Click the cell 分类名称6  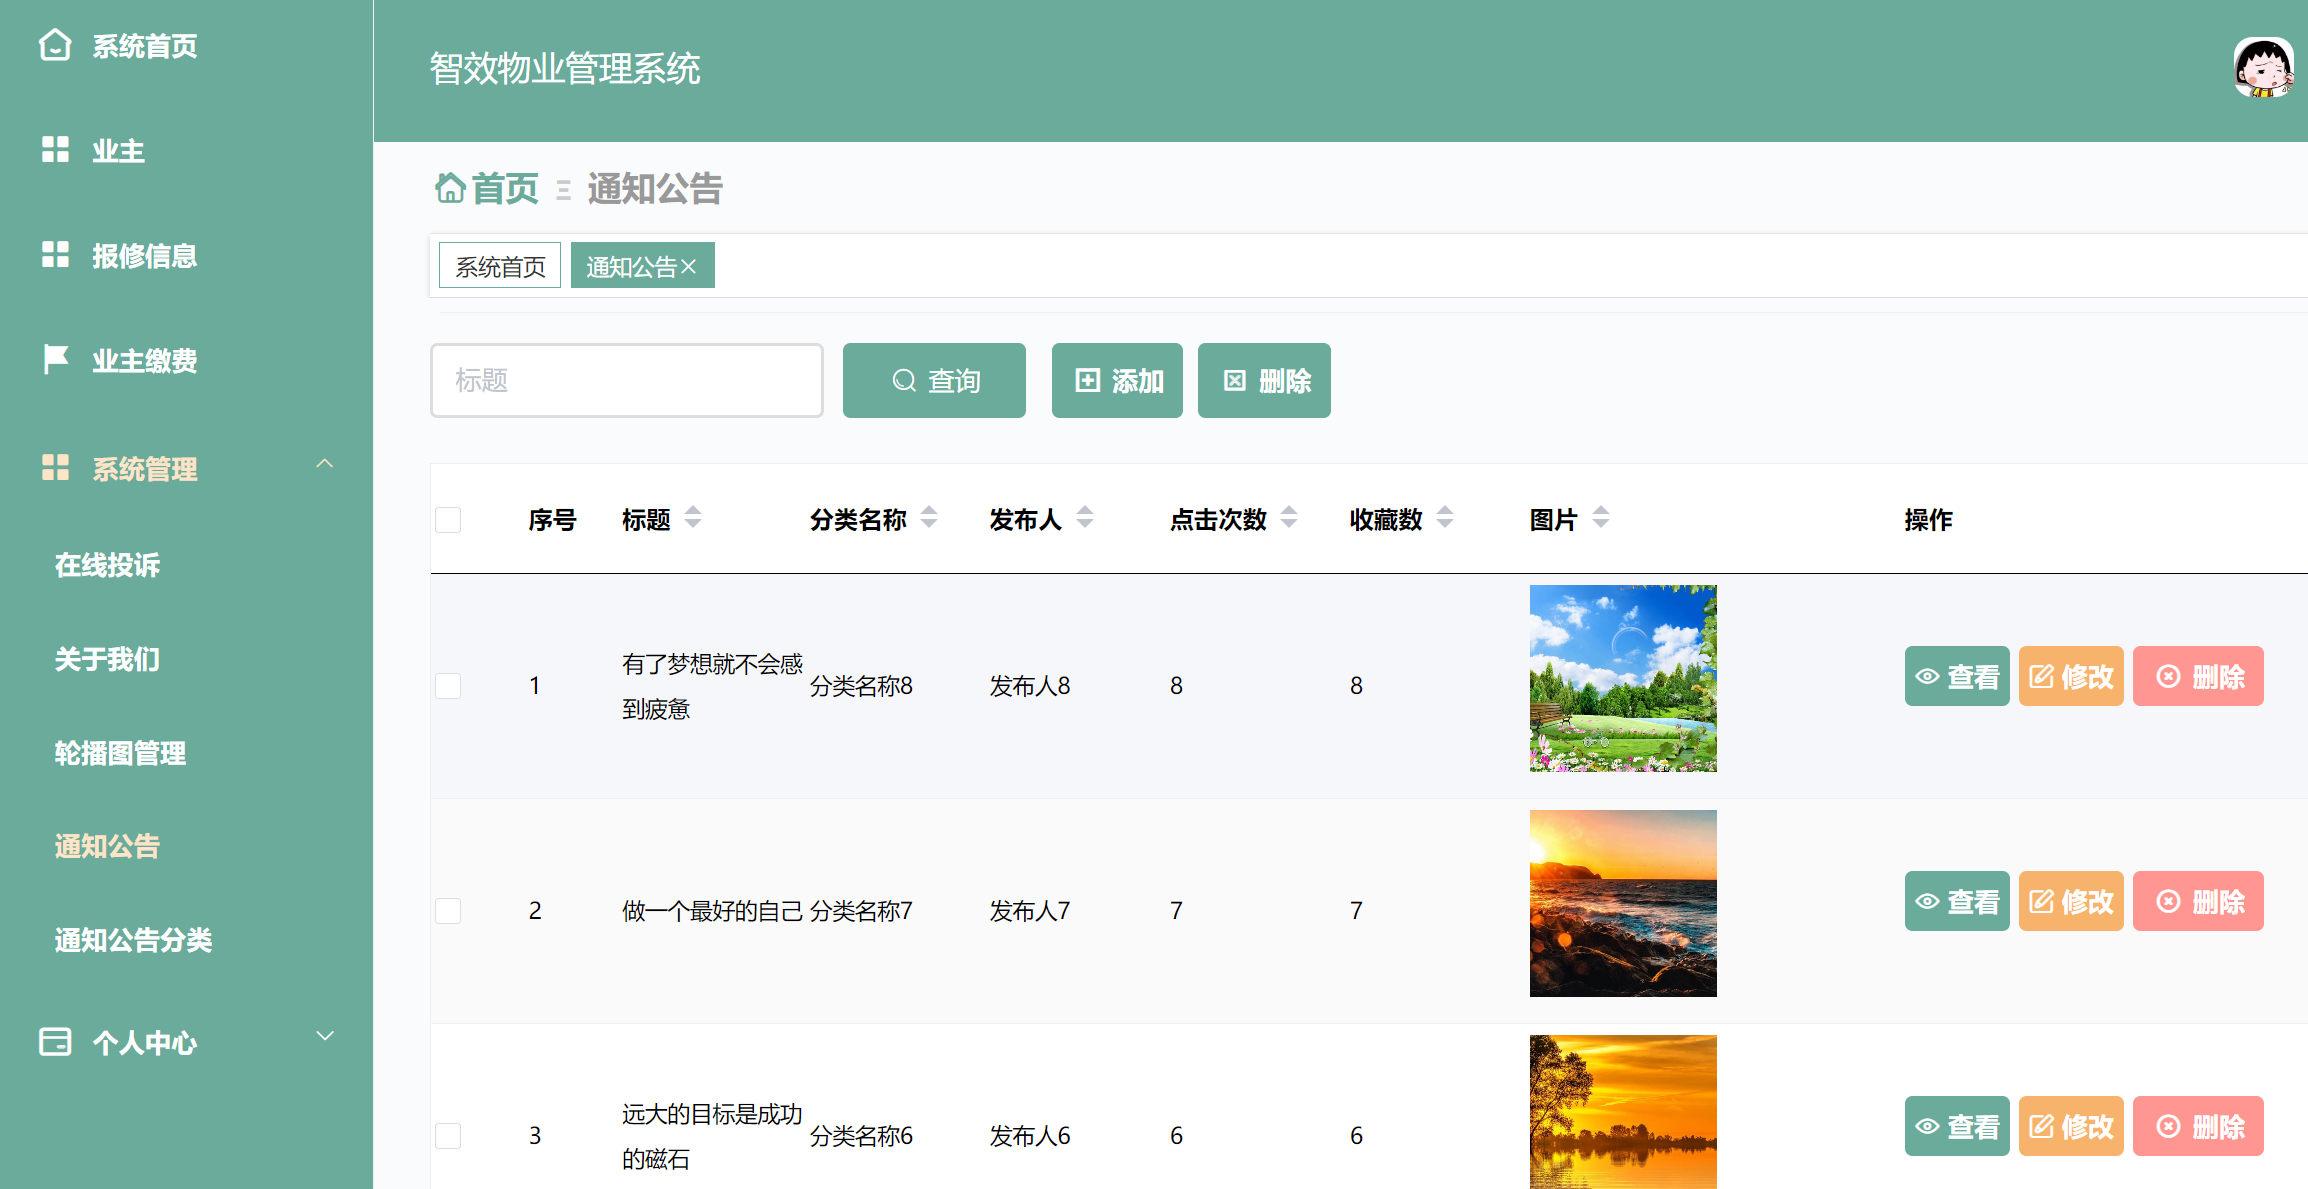tap(861, 1136)
